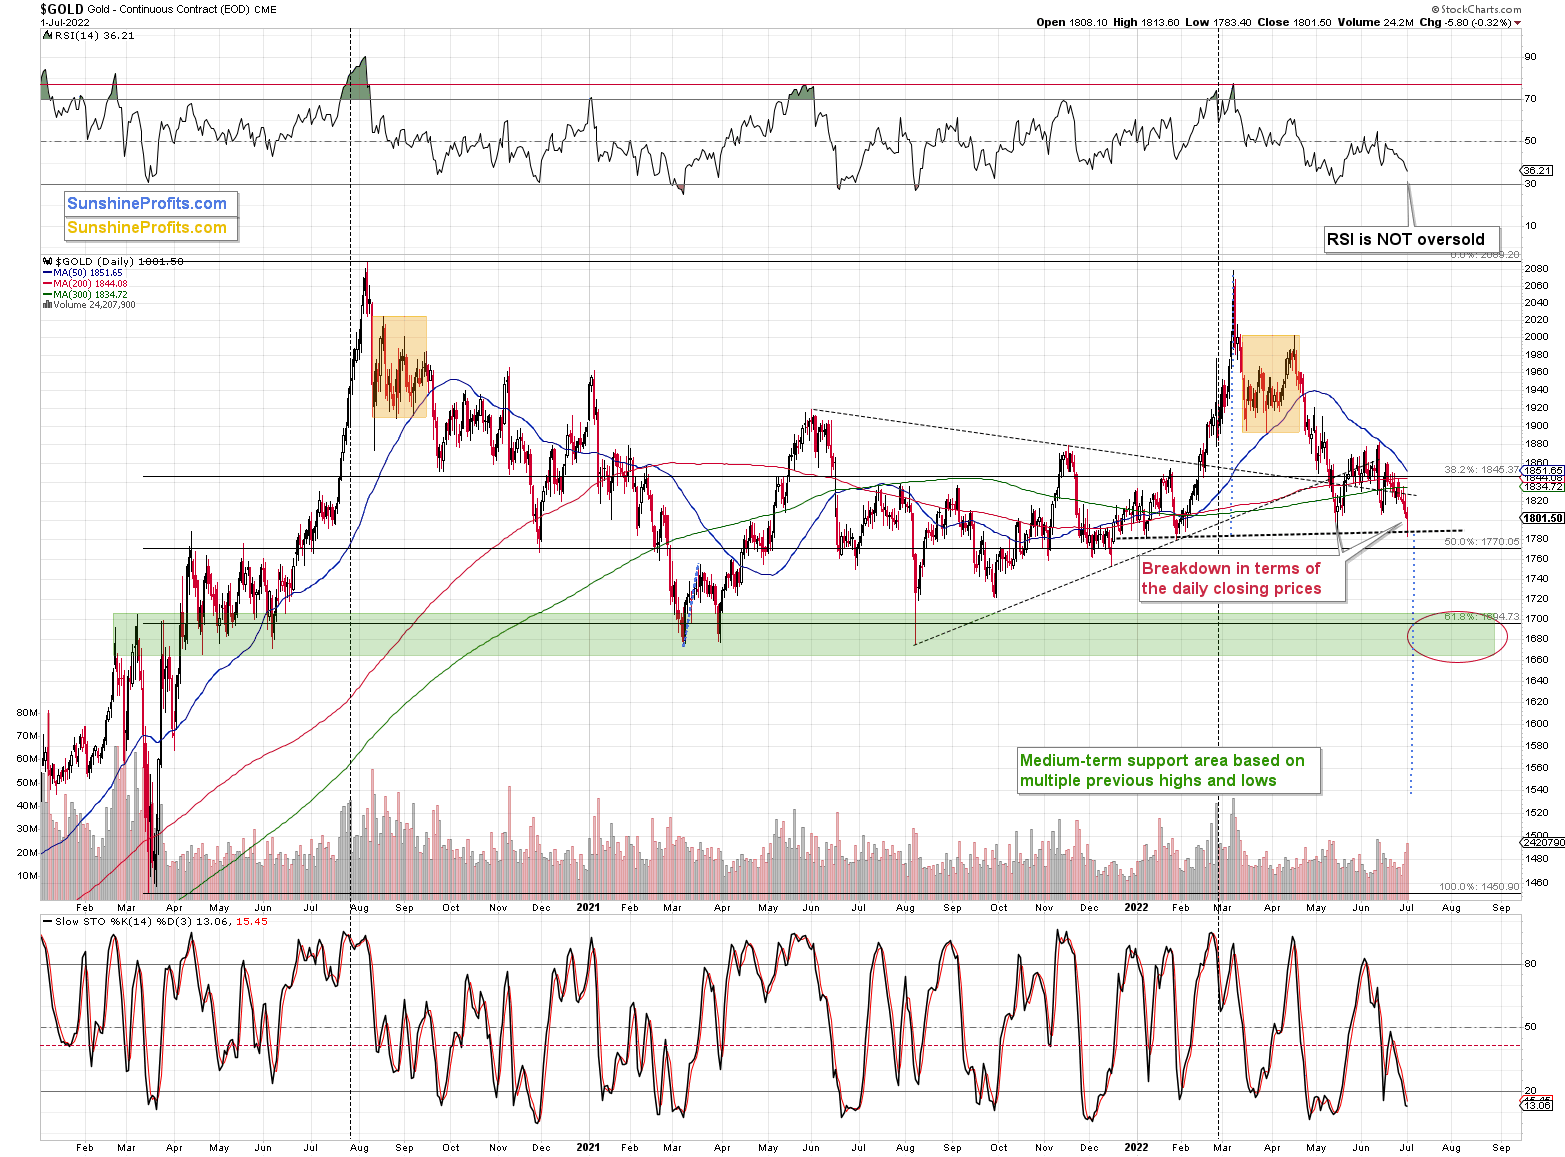Click the 2022 label on the bottom time axis

coord(1136,1147)
